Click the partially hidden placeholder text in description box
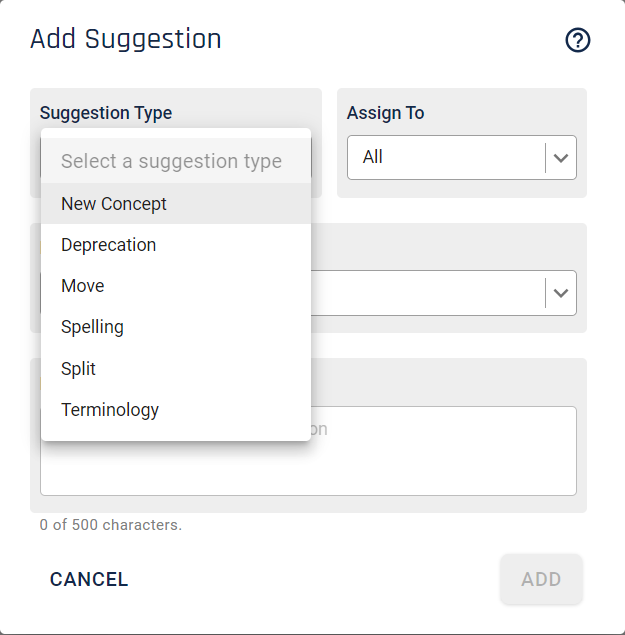This screenshot has height=635, width=625. tap(319, 429)
